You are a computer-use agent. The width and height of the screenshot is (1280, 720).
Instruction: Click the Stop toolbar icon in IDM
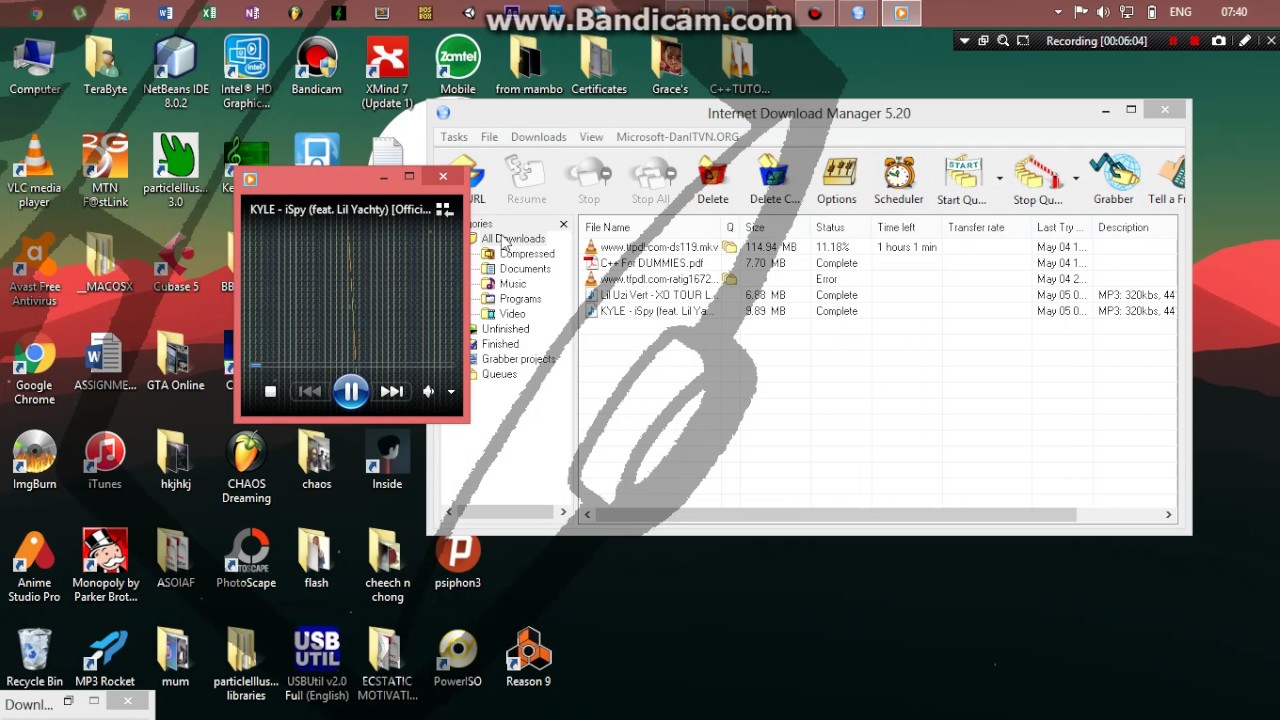[589, 180]
